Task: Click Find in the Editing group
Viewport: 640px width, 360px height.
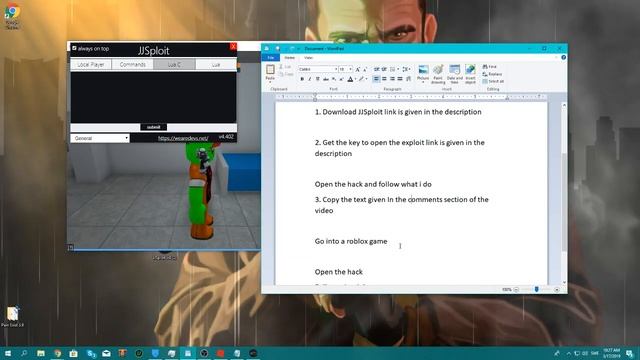Action: [490, 67]
